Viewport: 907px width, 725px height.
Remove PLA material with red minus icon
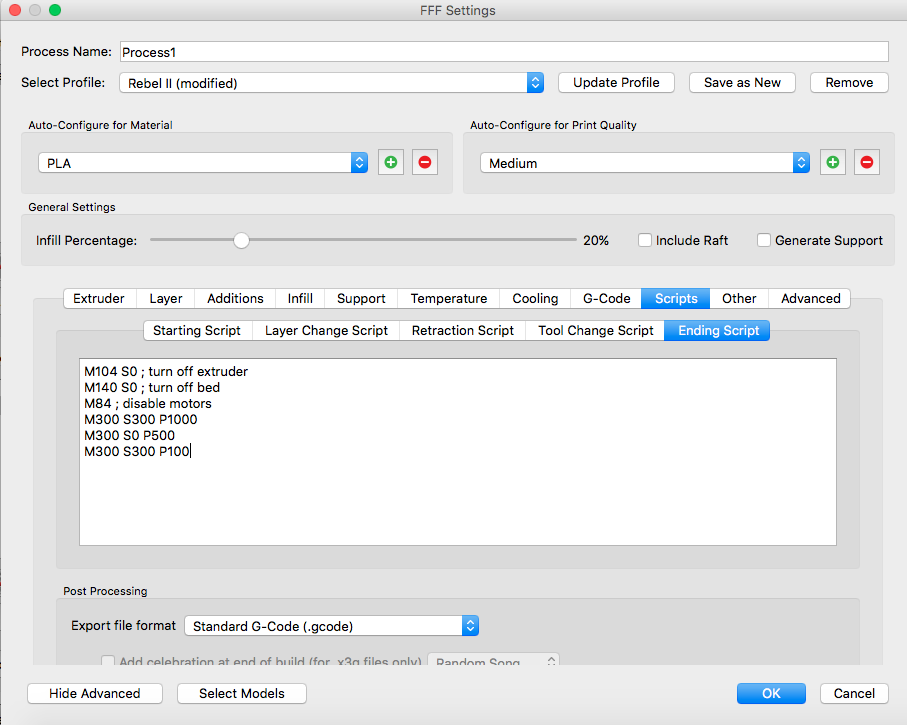pos(425,162)
